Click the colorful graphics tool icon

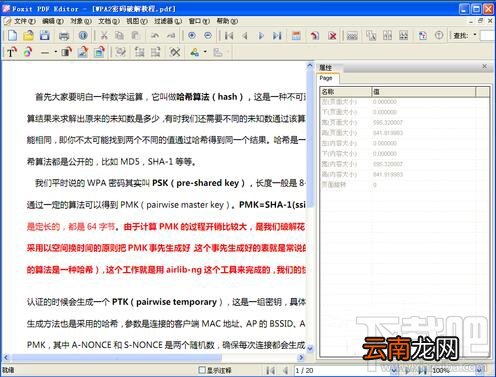[28, 52]
